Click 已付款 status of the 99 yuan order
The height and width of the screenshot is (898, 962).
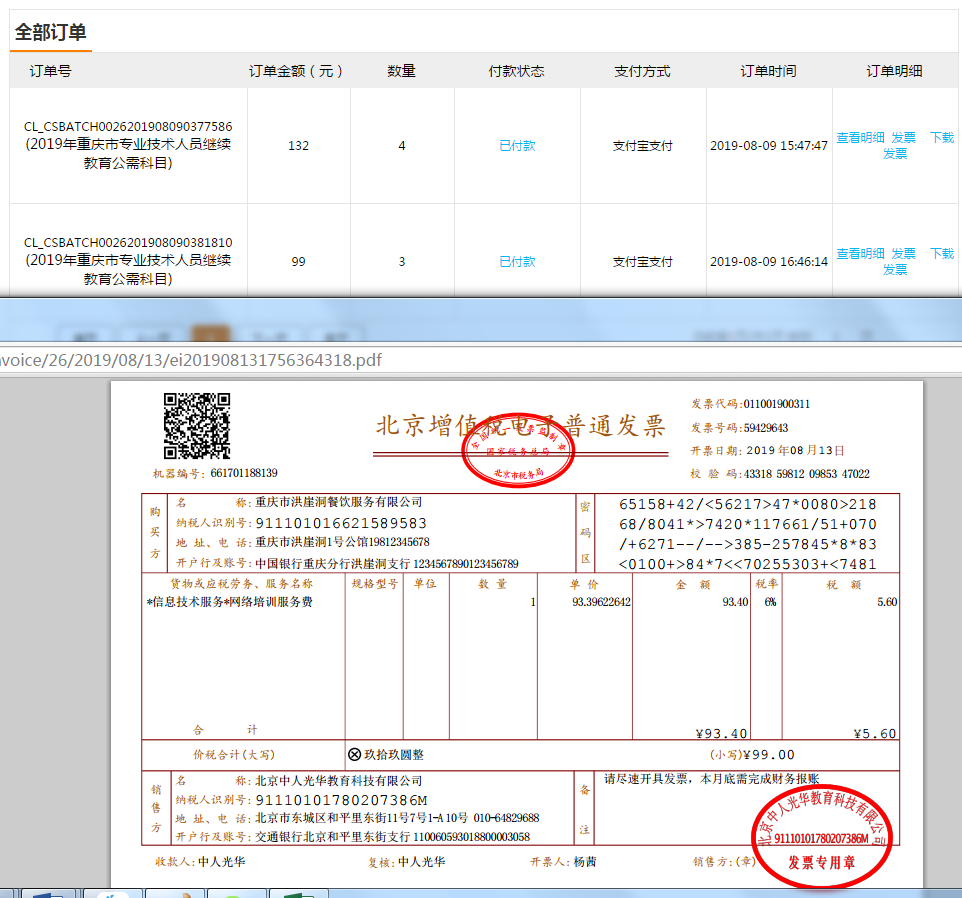click(x=517, y=261)
